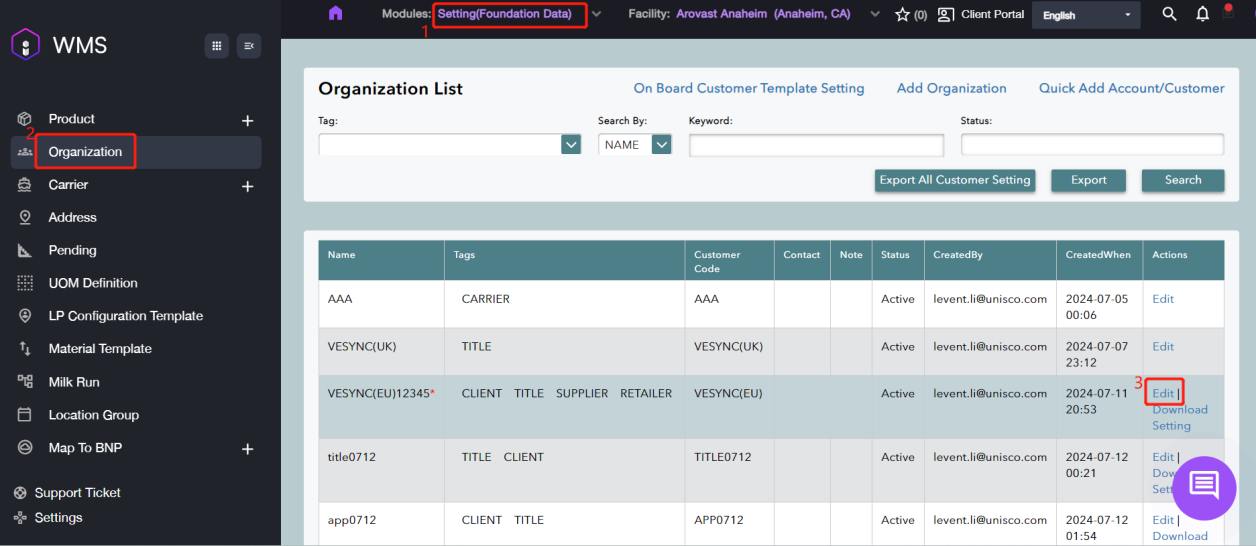Open the app grid icon beside WMS

click(216, 45)
